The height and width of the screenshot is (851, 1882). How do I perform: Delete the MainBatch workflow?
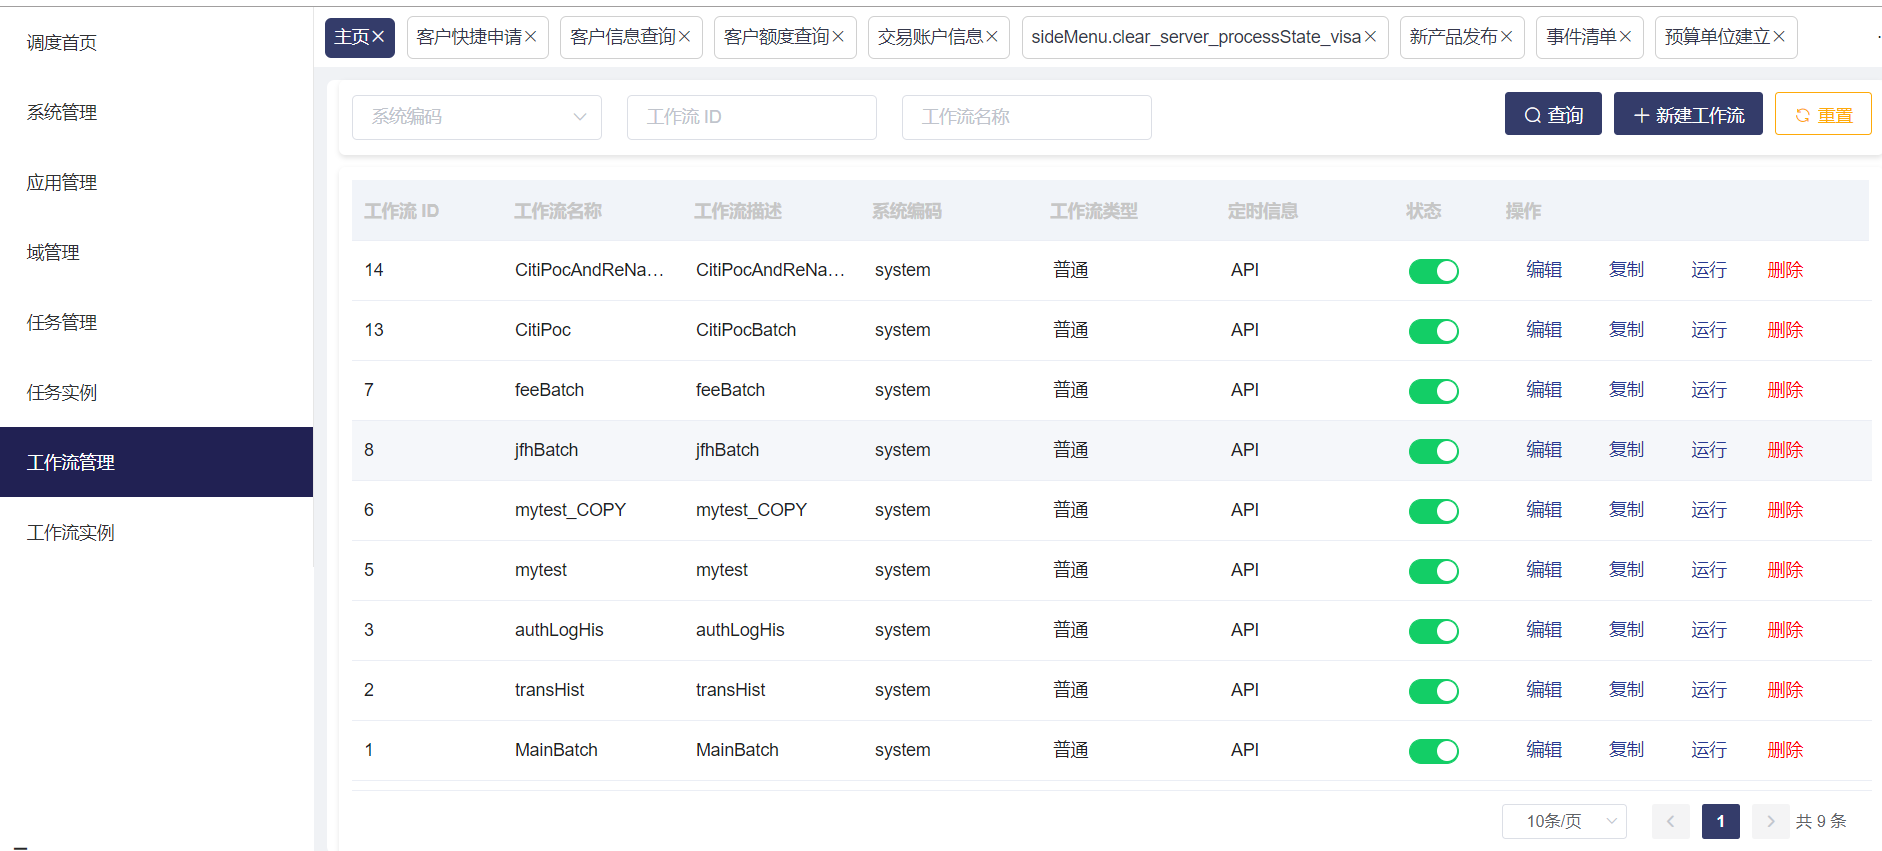click(1785, 750)
